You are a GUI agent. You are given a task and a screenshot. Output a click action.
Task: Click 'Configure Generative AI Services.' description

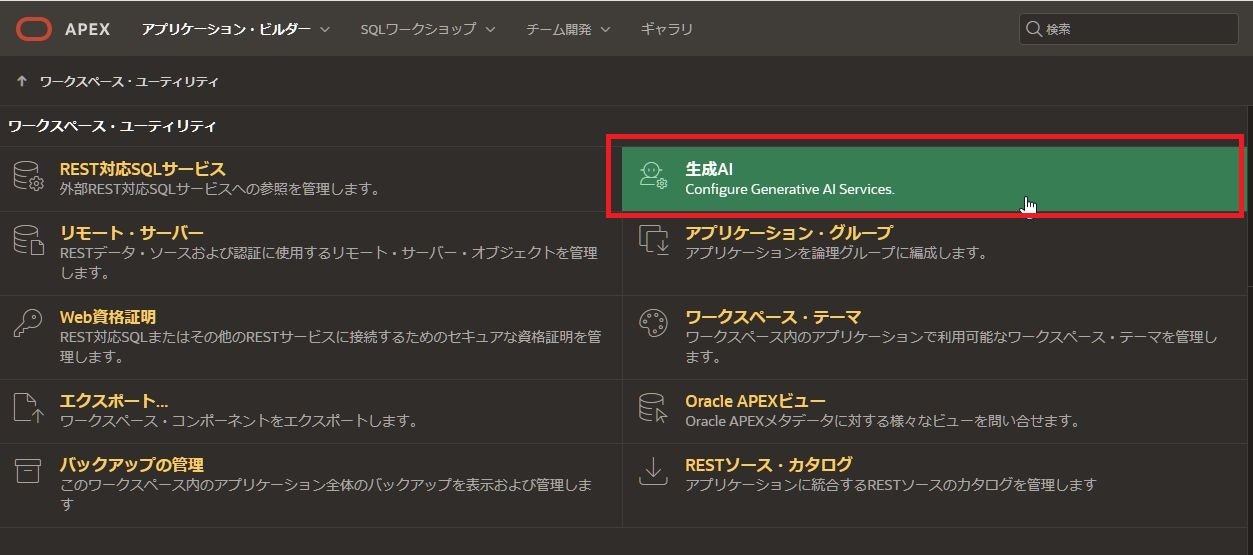(x=790, y=189)
